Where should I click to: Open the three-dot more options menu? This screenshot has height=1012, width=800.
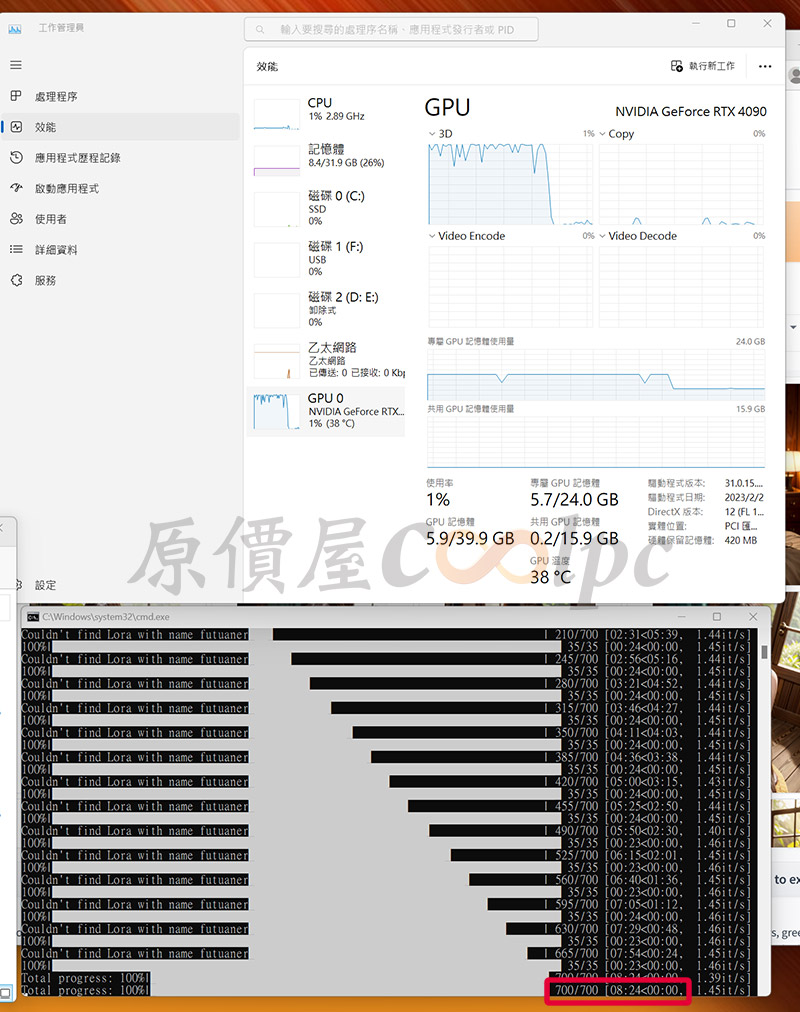pos(765,66)
